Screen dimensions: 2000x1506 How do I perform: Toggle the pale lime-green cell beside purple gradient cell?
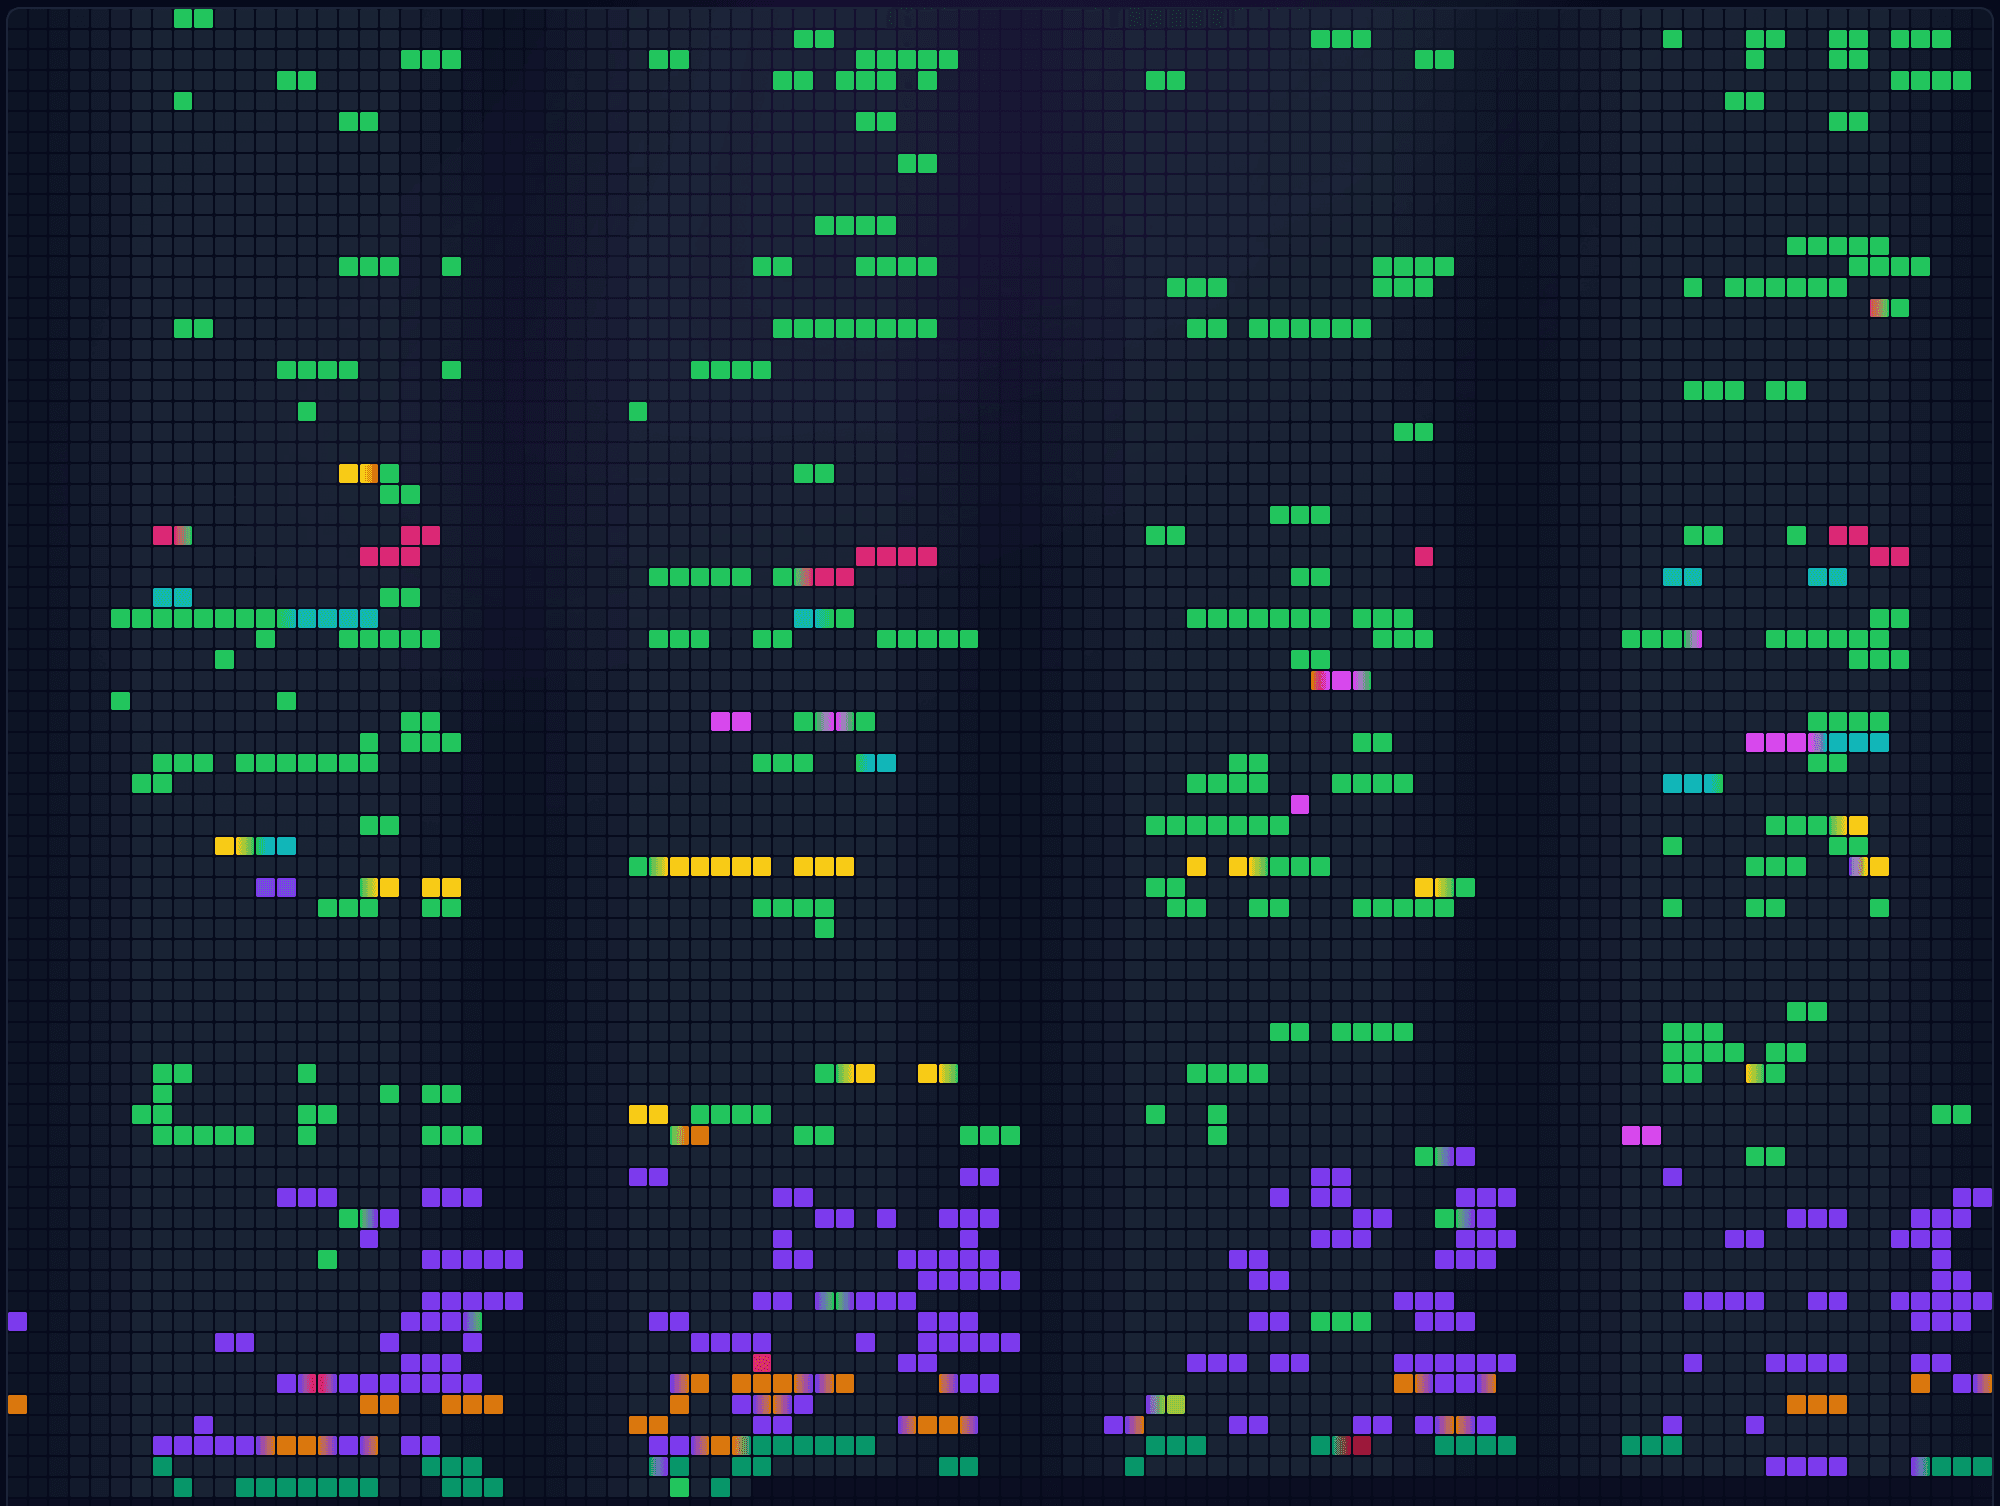pos(1176,1404)
